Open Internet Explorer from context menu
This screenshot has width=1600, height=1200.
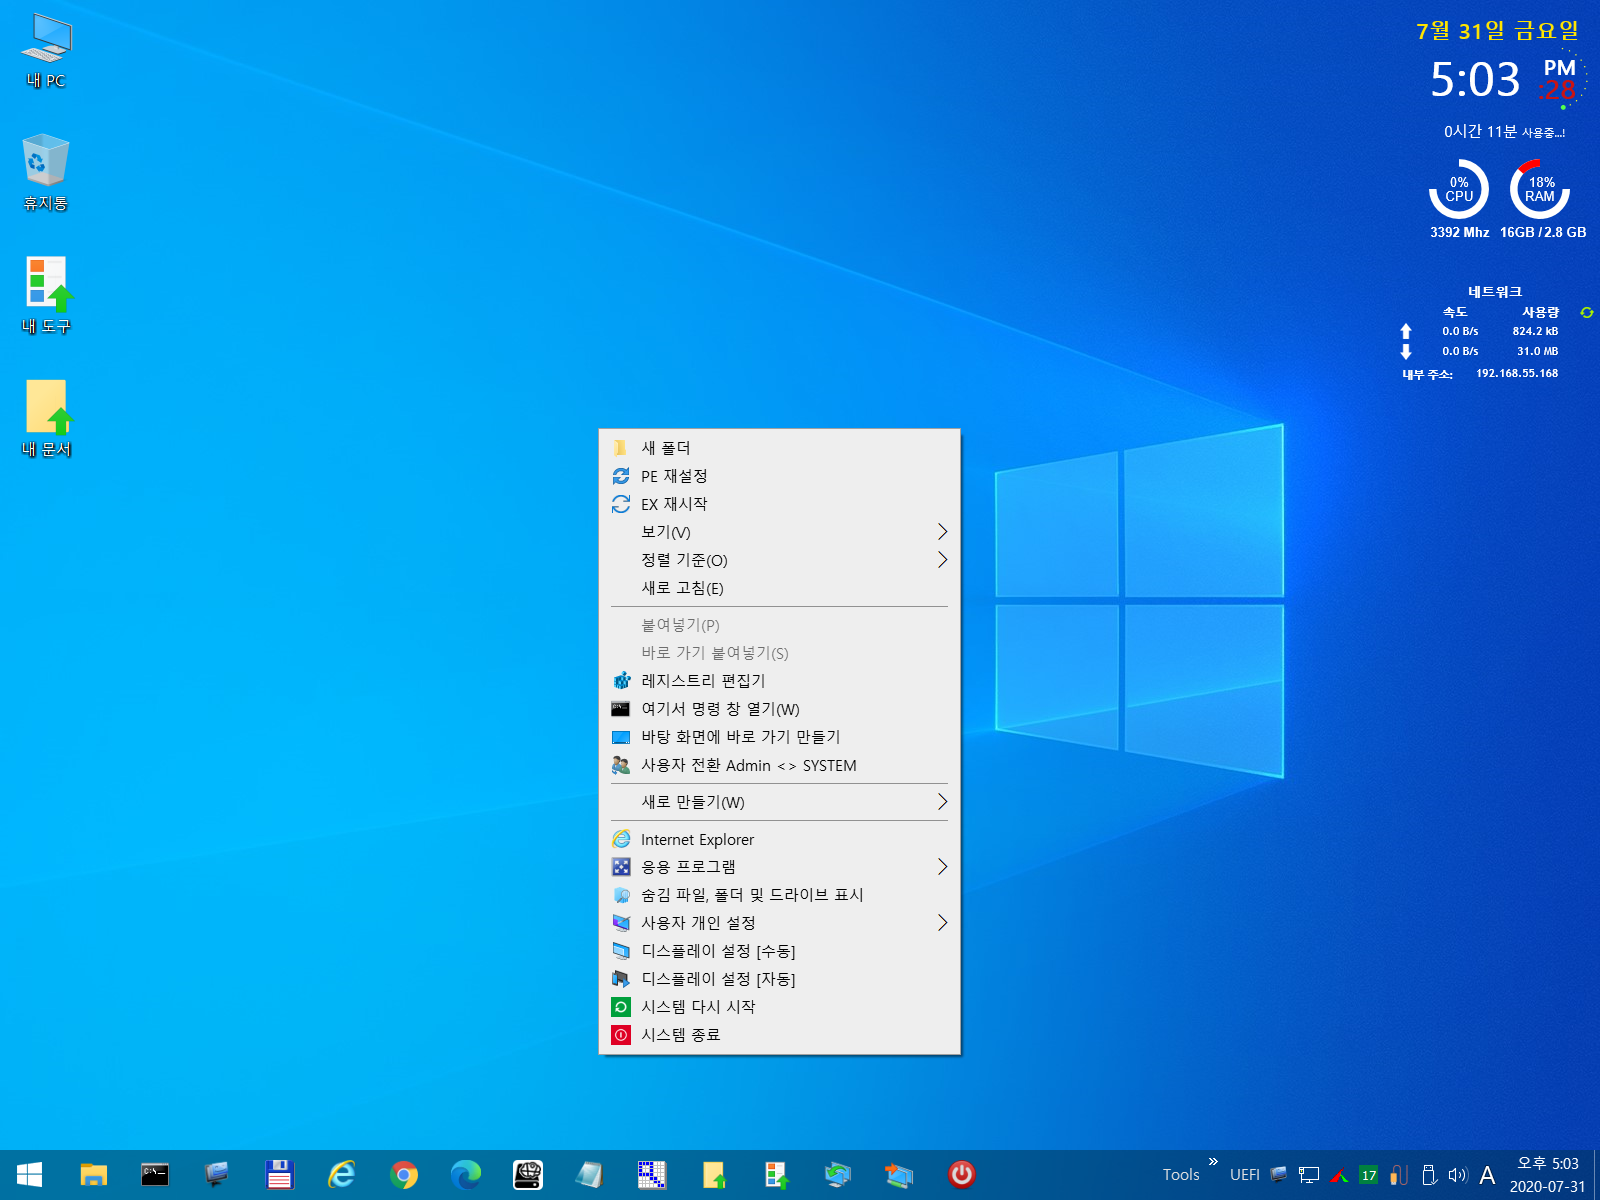(x=779, y=839)
